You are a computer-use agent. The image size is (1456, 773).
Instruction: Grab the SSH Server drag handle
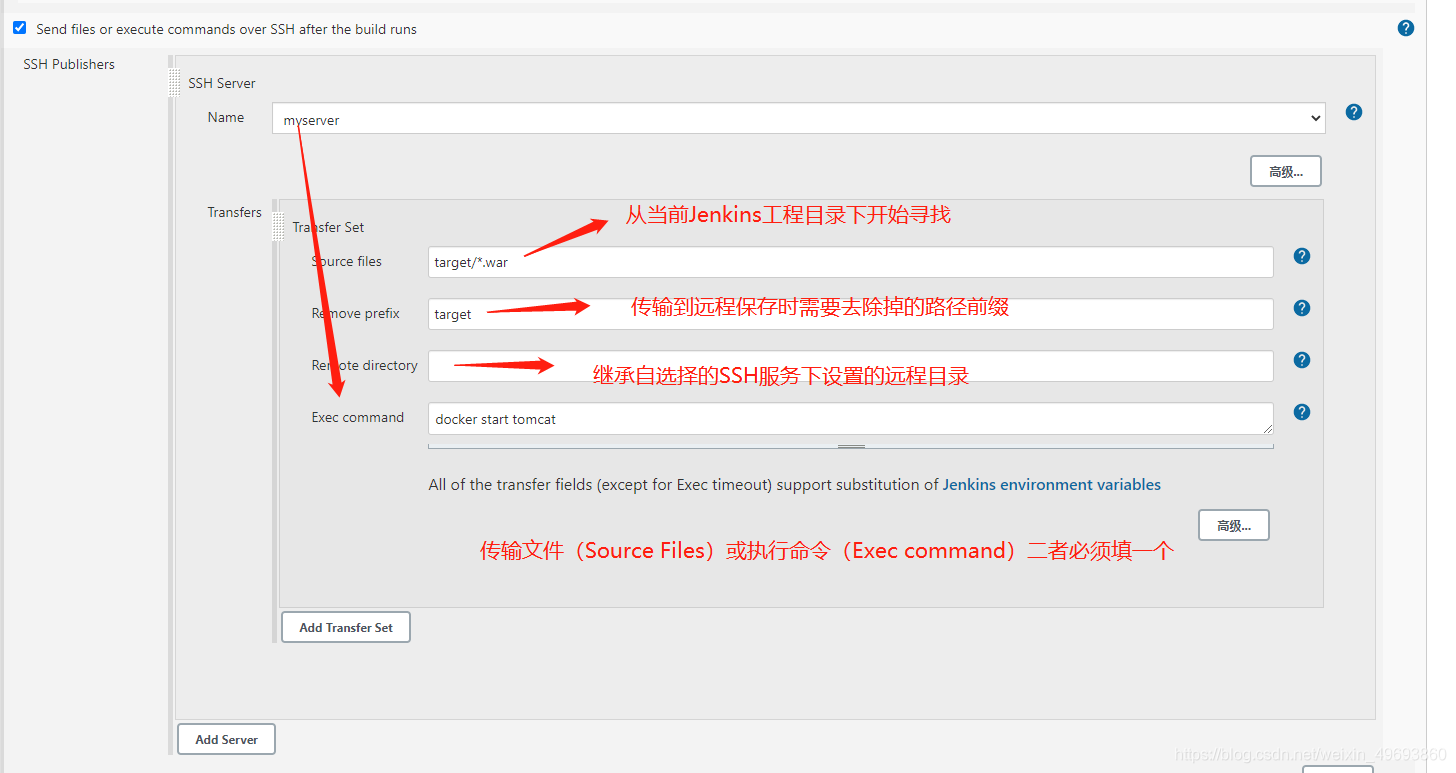(x=175, y=83)
